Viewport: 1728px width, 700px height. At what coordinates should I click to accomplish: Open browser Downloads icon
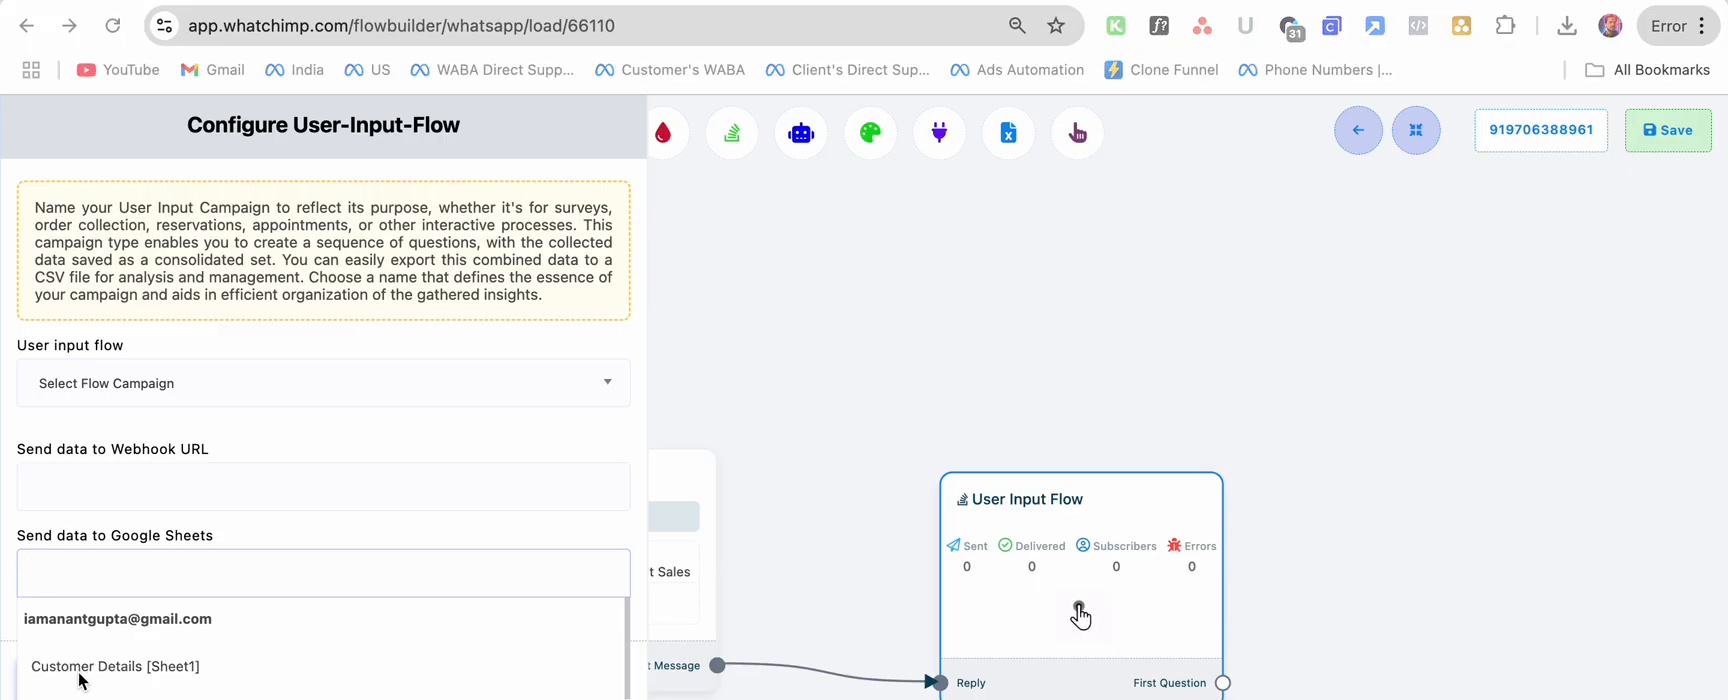click(x=1567, y=26)
